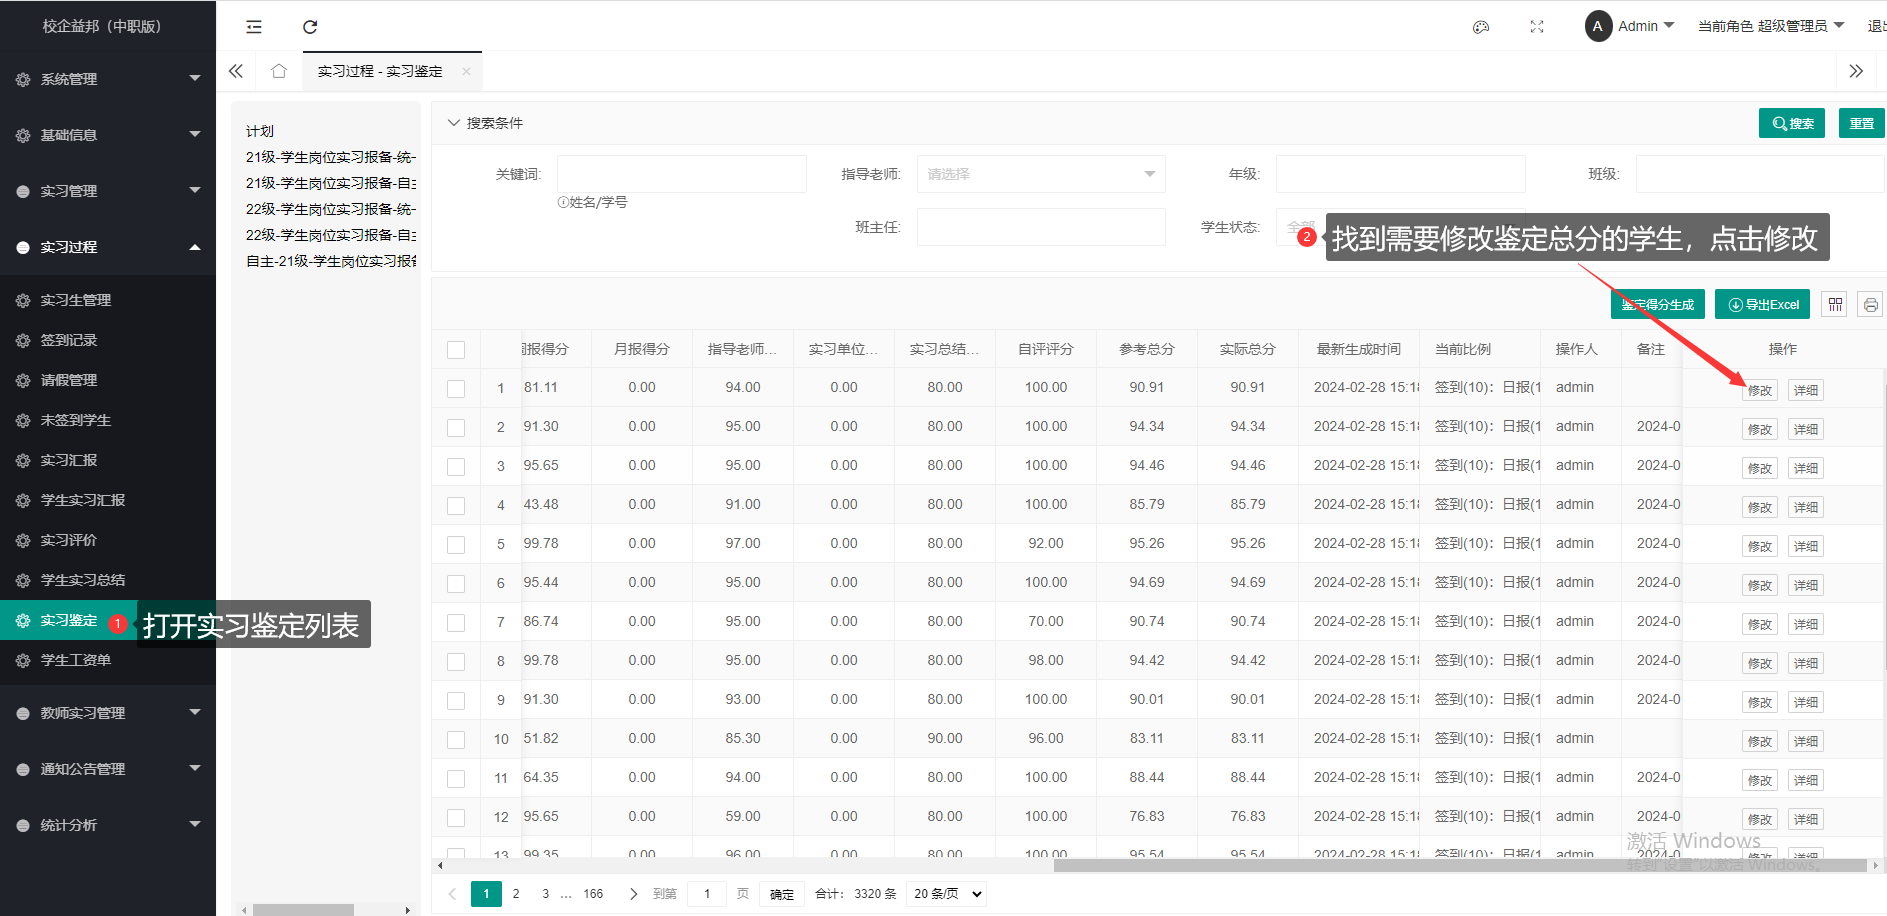Click the refresh page icon
Screen dimensions: 1887x916
[310, 27]
